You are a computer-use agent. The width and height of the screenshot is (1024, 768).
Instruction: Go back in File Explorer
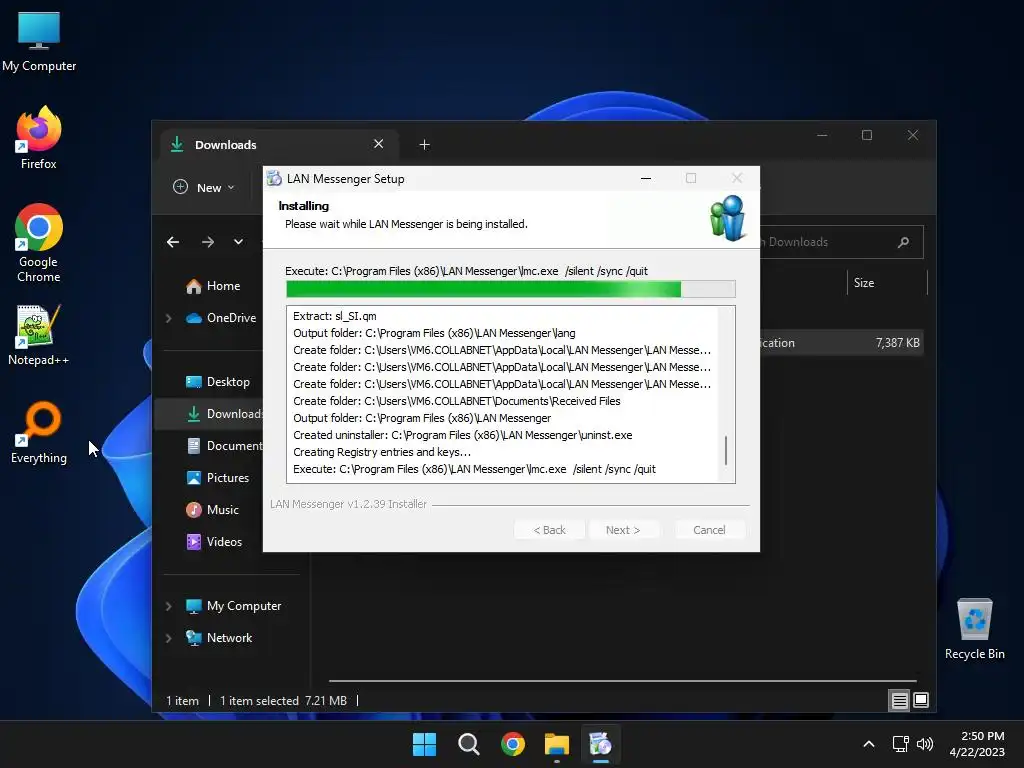point(173,242)
